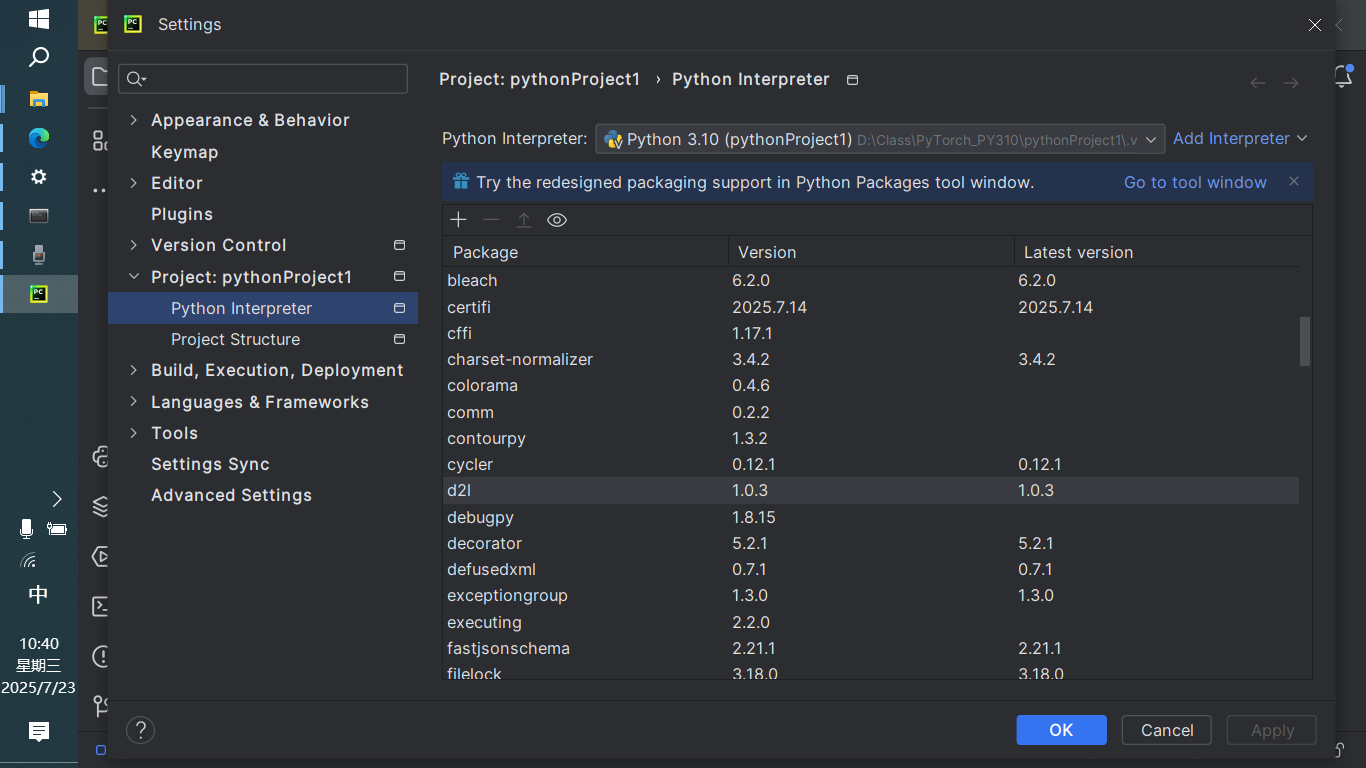Image resolution: width=1366 pixels, height=768 pixels.
Task: Expand the Tools section
Action: pos(134,433)
